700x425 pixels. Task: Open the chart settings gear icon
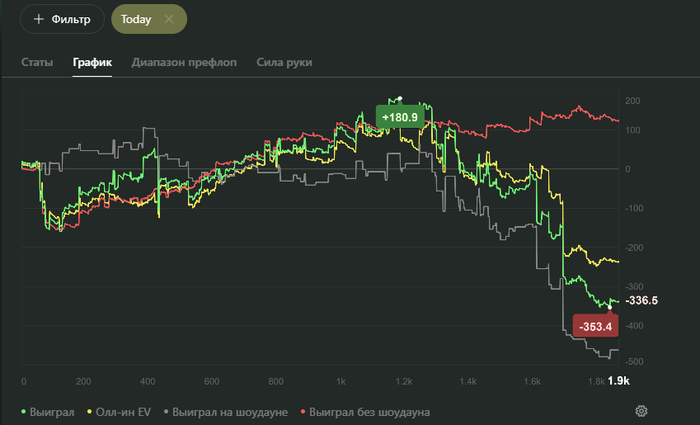[x=641, y=411]
